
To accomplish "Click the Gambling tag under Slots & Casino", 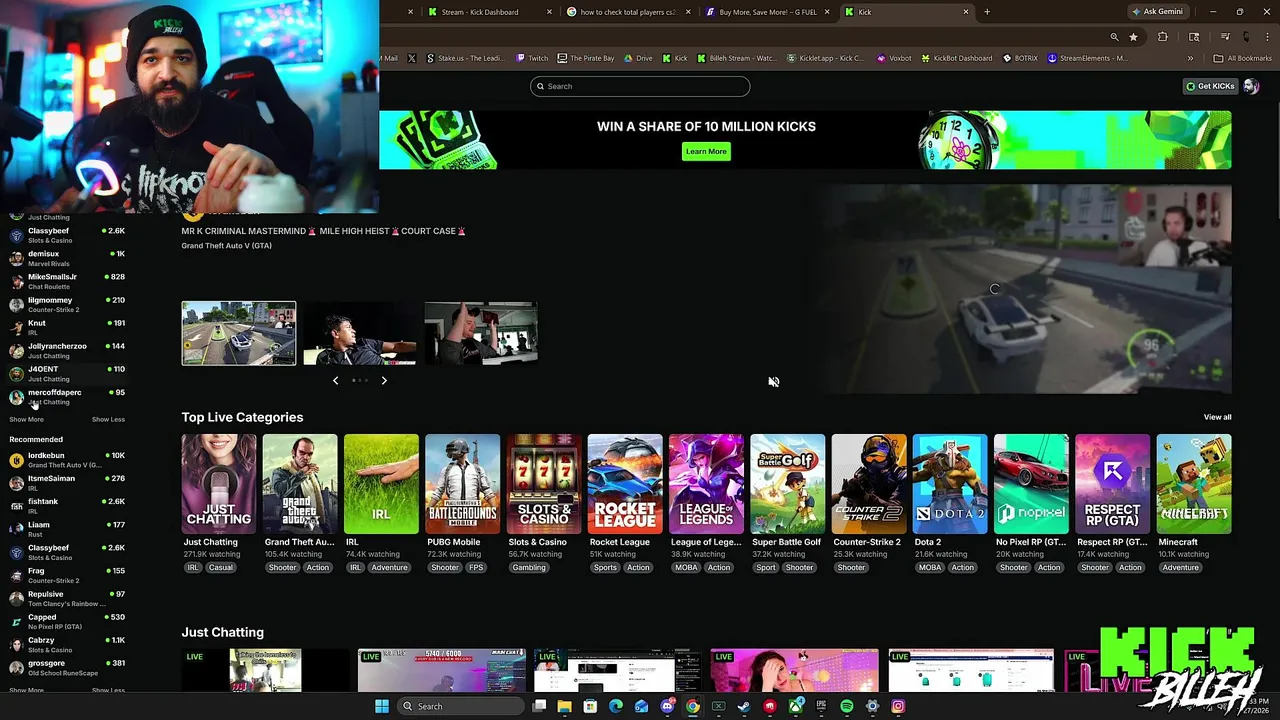I will (x=529, y=568).
